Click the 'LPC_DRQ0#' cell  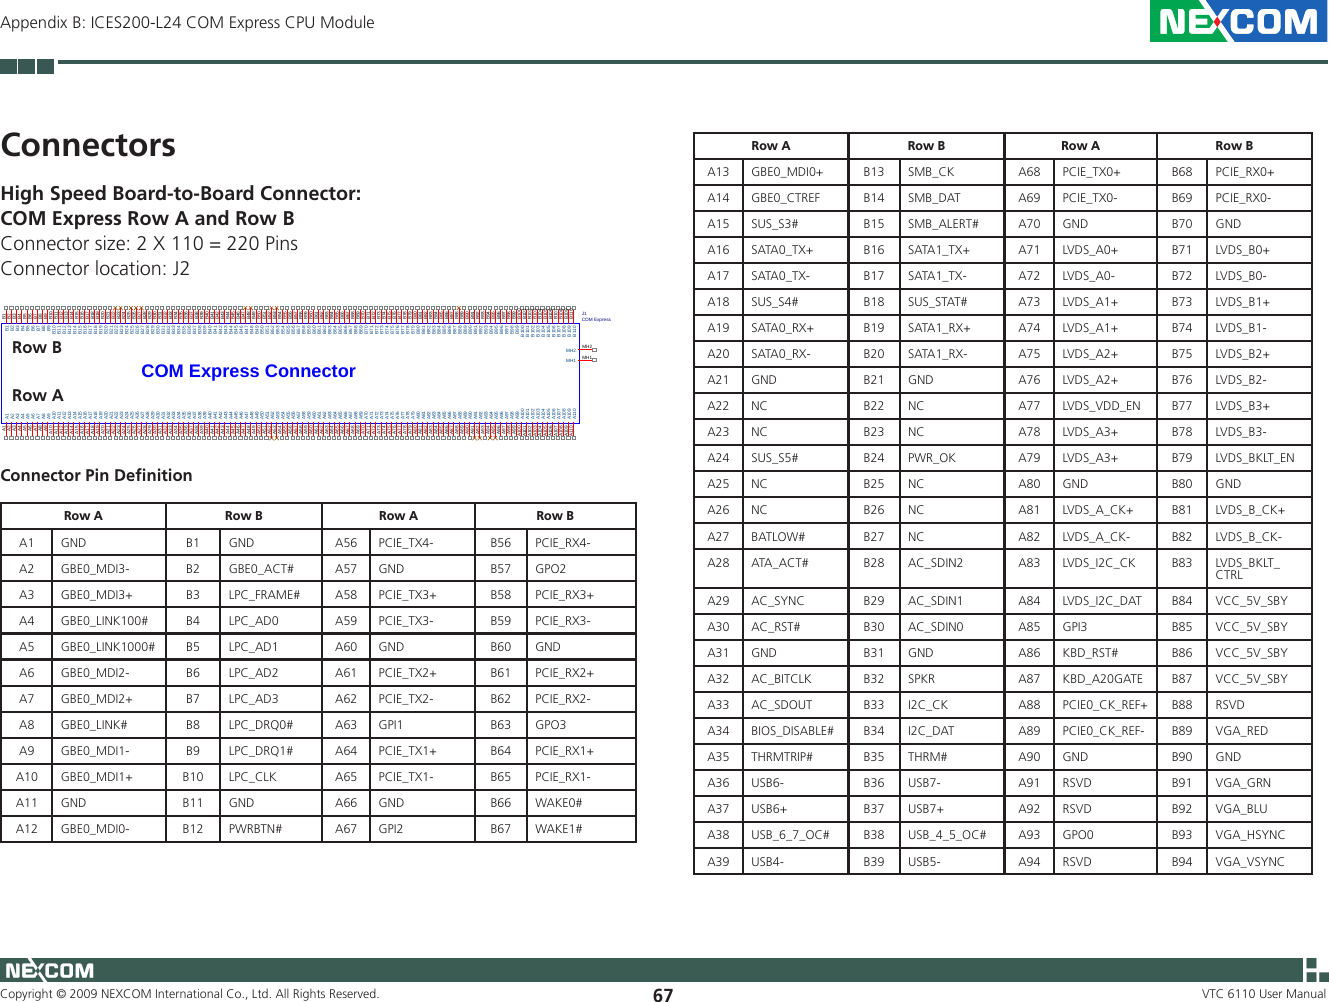point(270,724)
